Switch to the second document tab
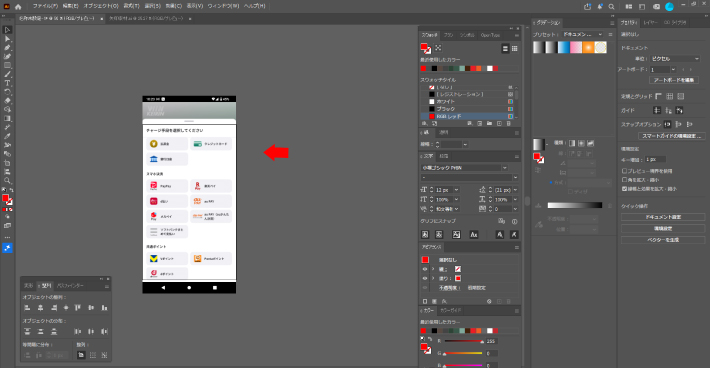 pos(146,19)
